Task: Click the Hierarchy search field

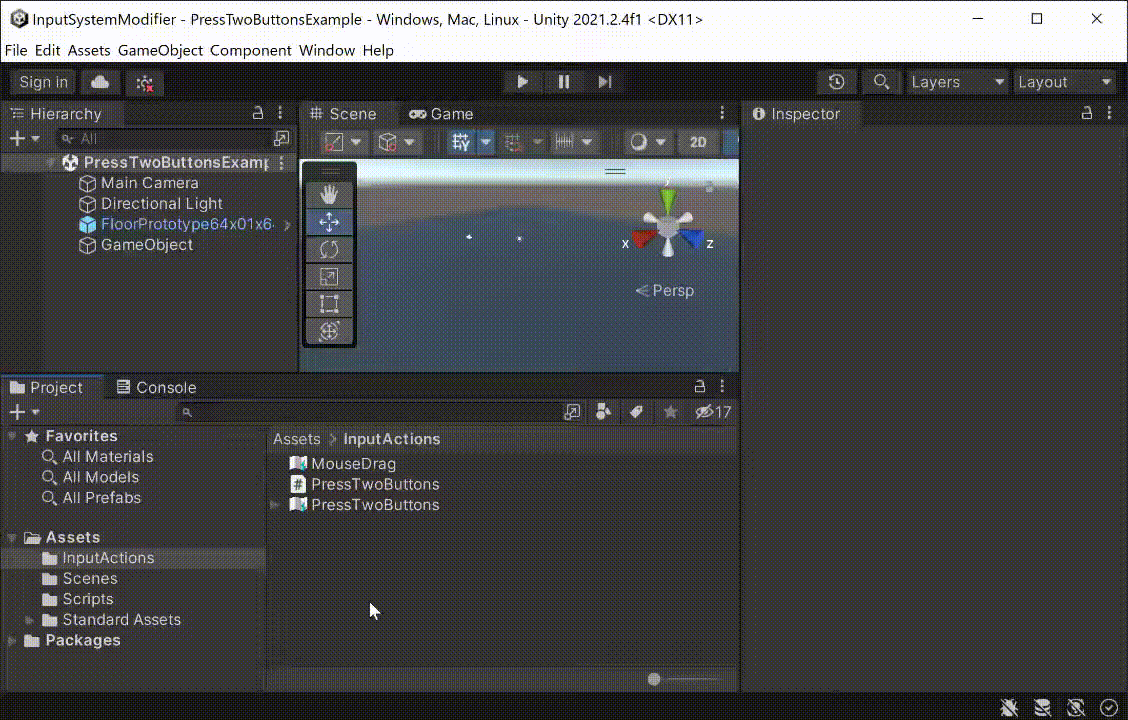Action: coord(163,138)
